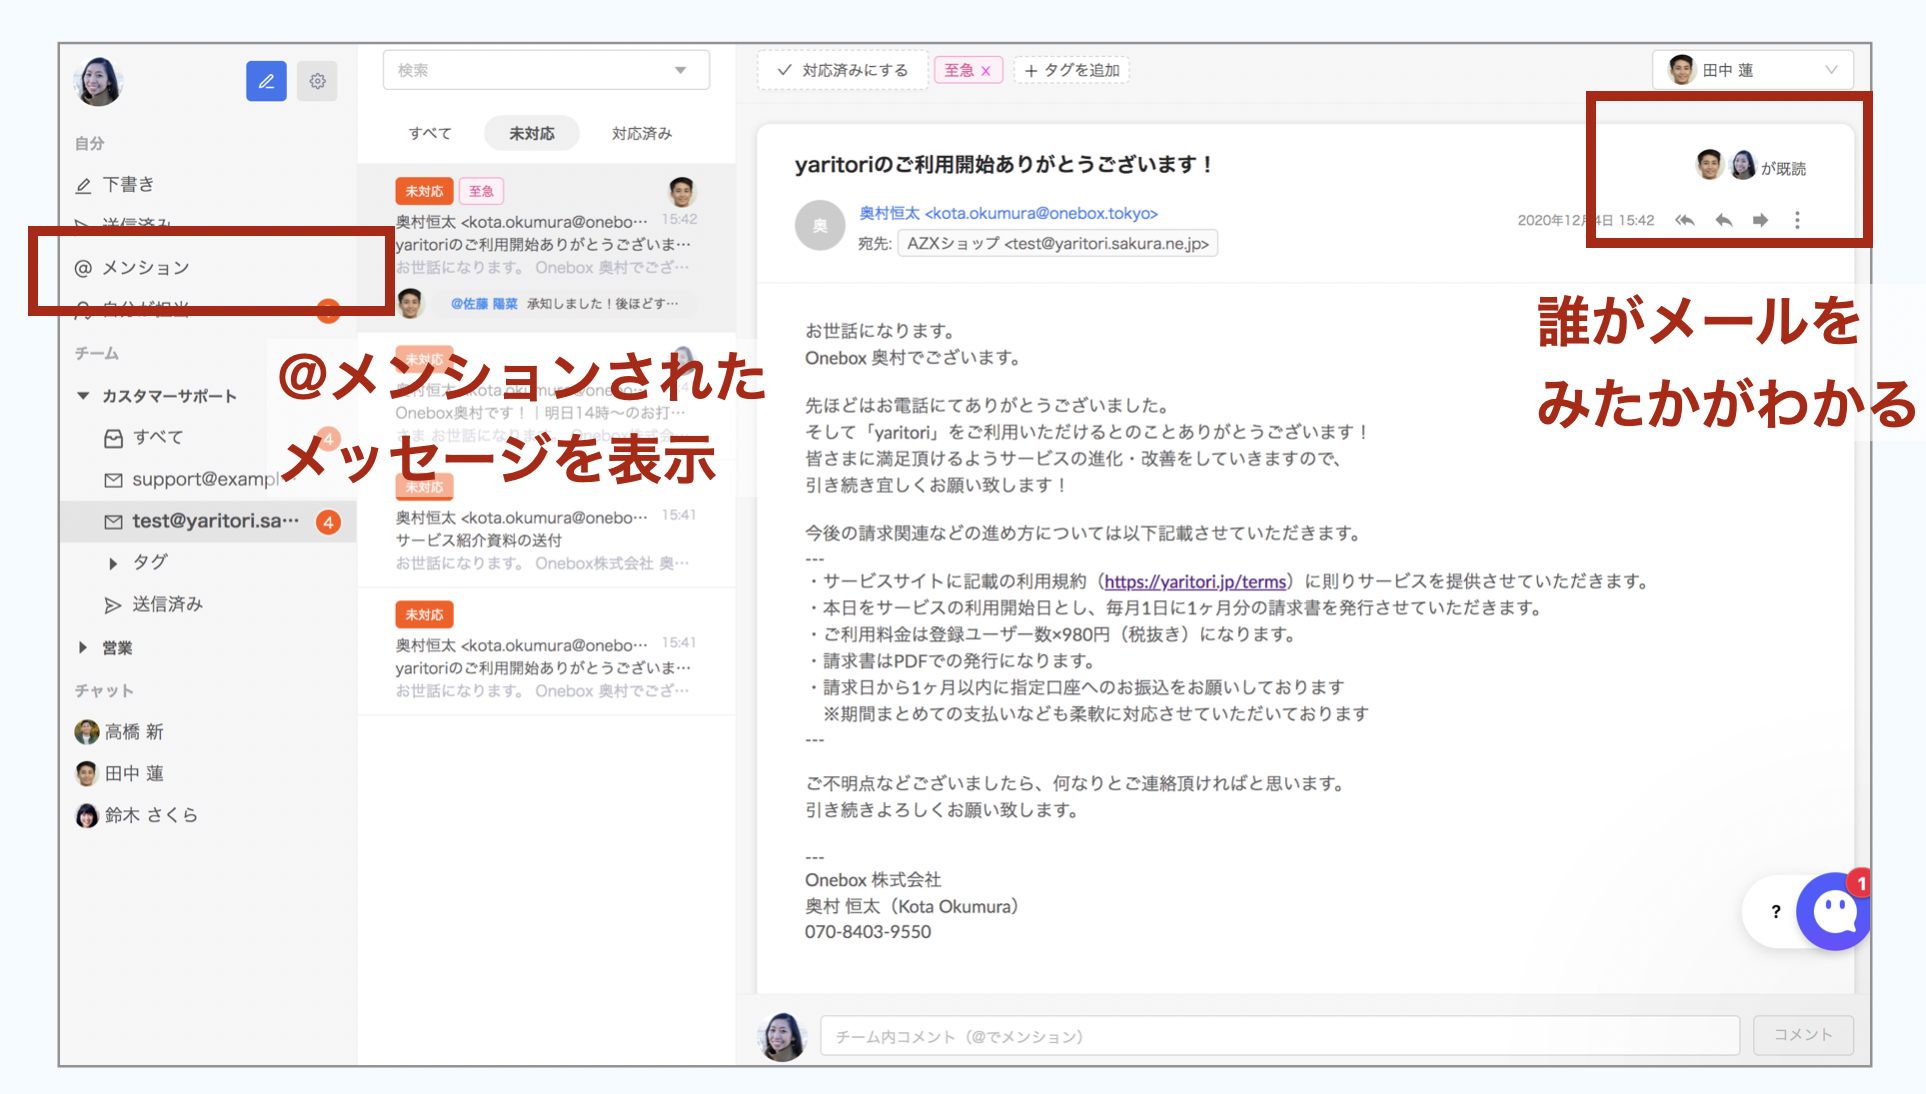Click the single reply arrow icon
This screenshot has width=1926, height=1094.
(x=1723, y=220)
